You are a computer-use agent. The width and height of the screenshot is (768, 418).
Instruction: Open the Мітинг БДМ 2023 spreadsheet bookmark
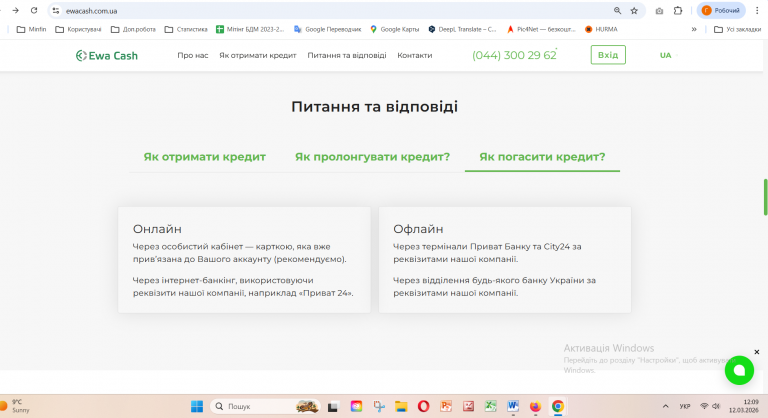[250, 29]
